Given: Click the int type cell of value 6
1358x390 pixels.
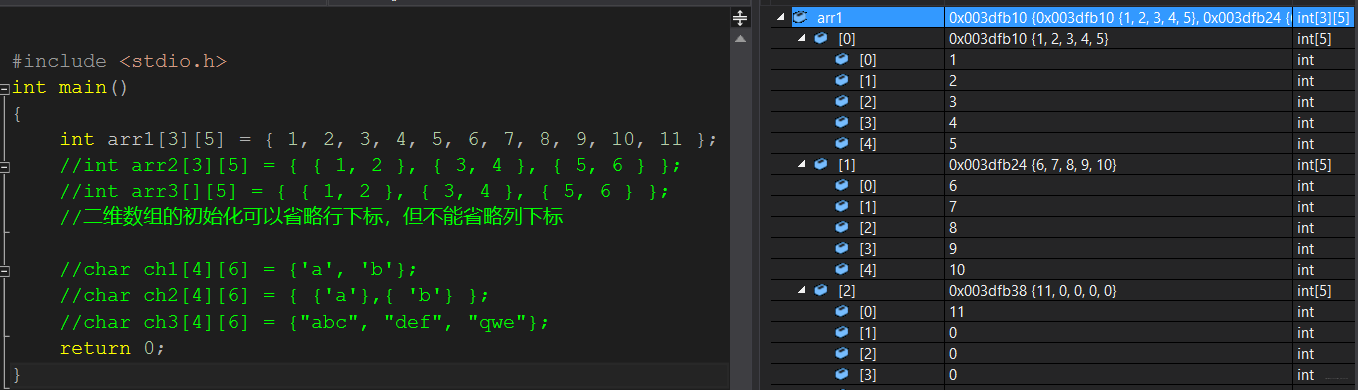Looking at the screenshot, I should (x=1325, y=186).
